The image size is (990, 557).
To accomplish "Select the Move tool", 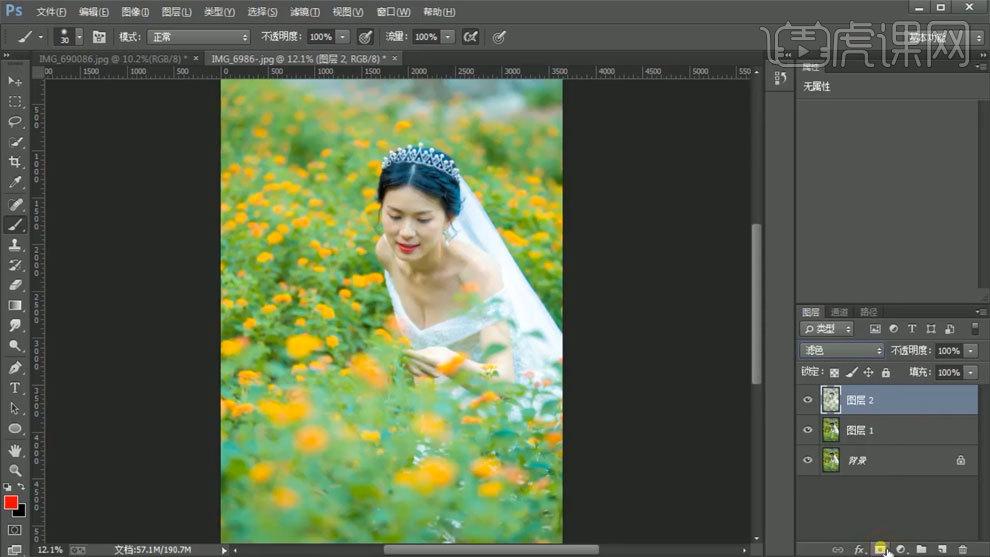I will point(15,81).
